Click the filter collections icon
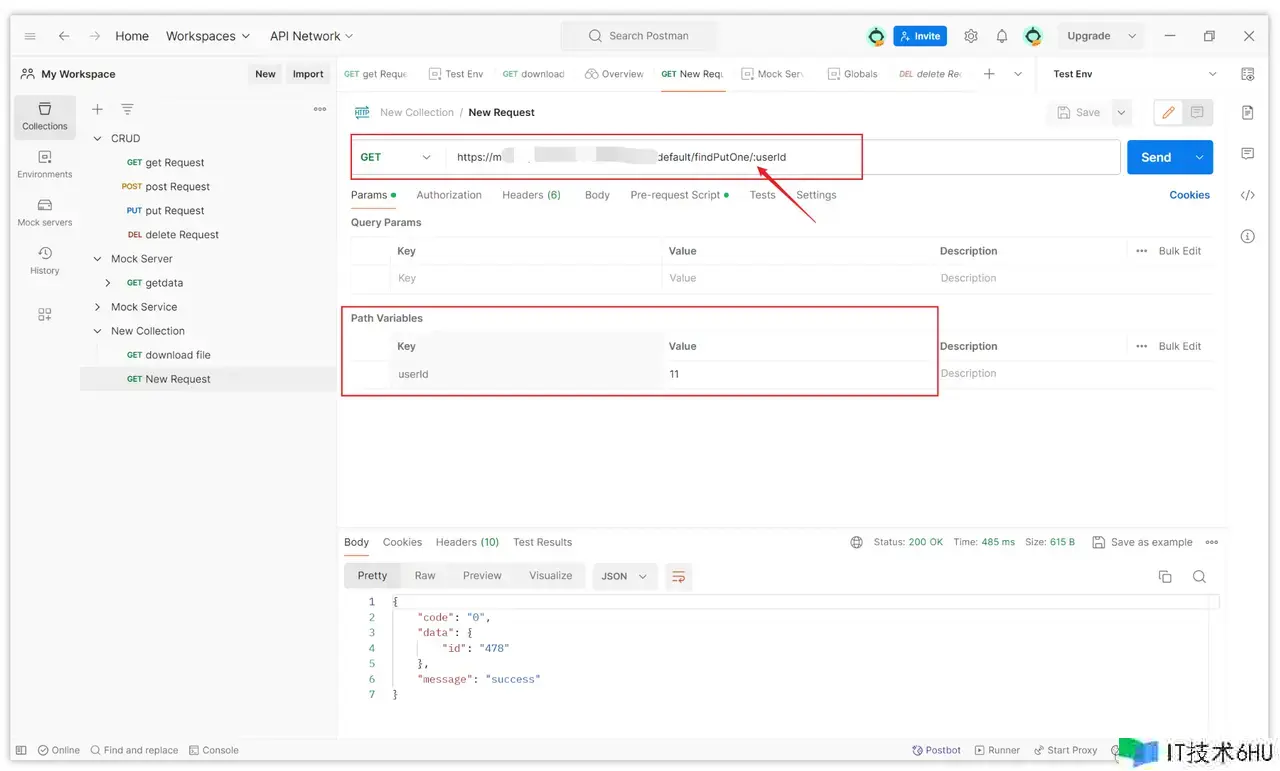This screenshot has height=771, width=1280. tap(127, 109)
